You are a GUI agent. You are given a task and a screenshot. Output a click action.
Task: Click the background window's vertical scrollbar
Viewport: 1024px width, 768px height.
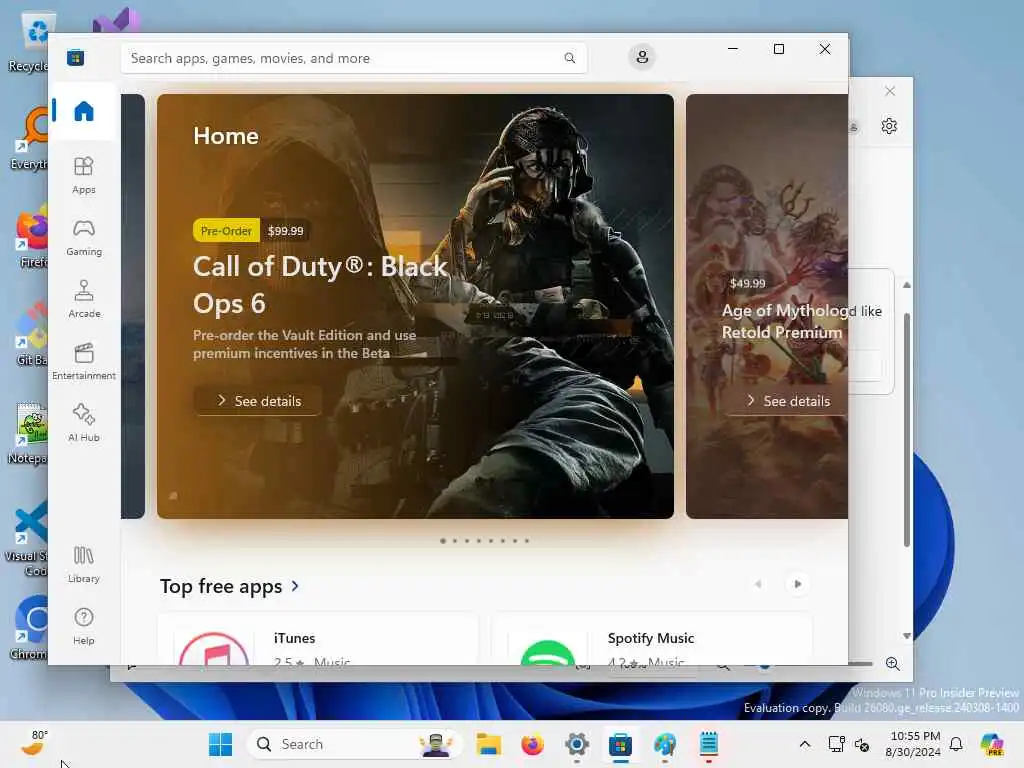point(906,430)
